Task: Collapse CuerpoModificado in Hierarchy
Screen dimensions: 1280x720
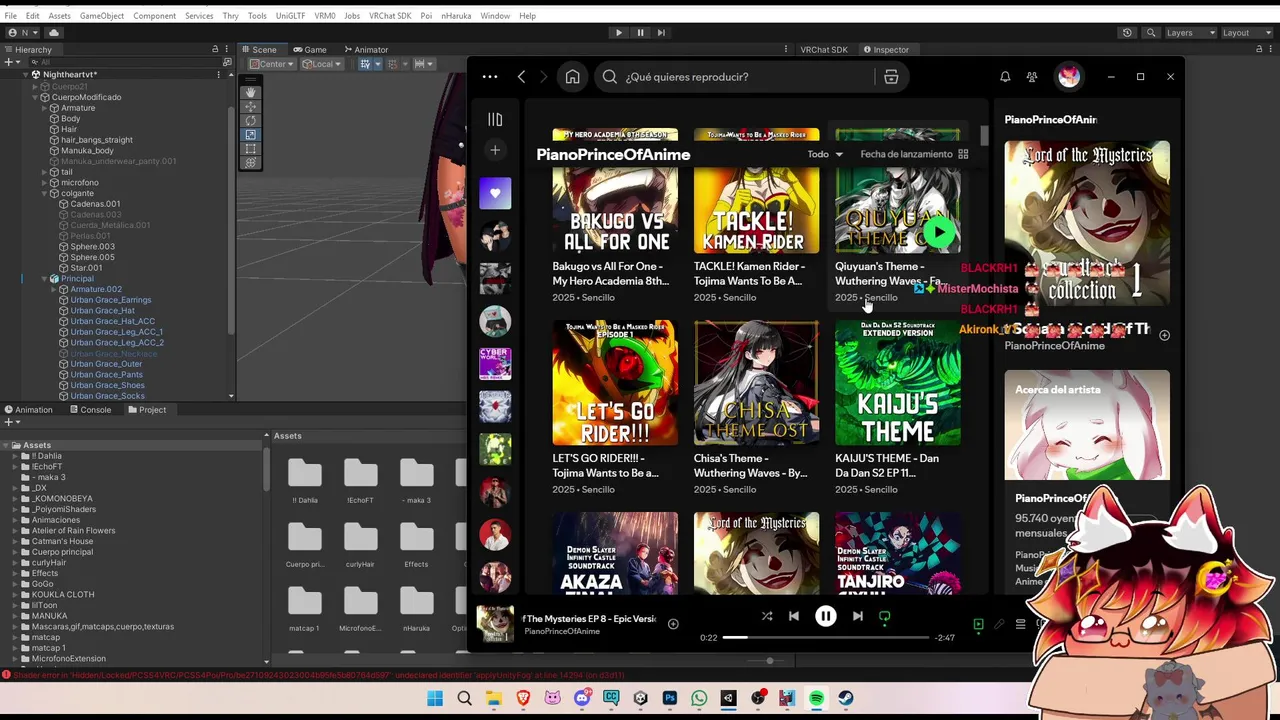Action: point(35,97)
